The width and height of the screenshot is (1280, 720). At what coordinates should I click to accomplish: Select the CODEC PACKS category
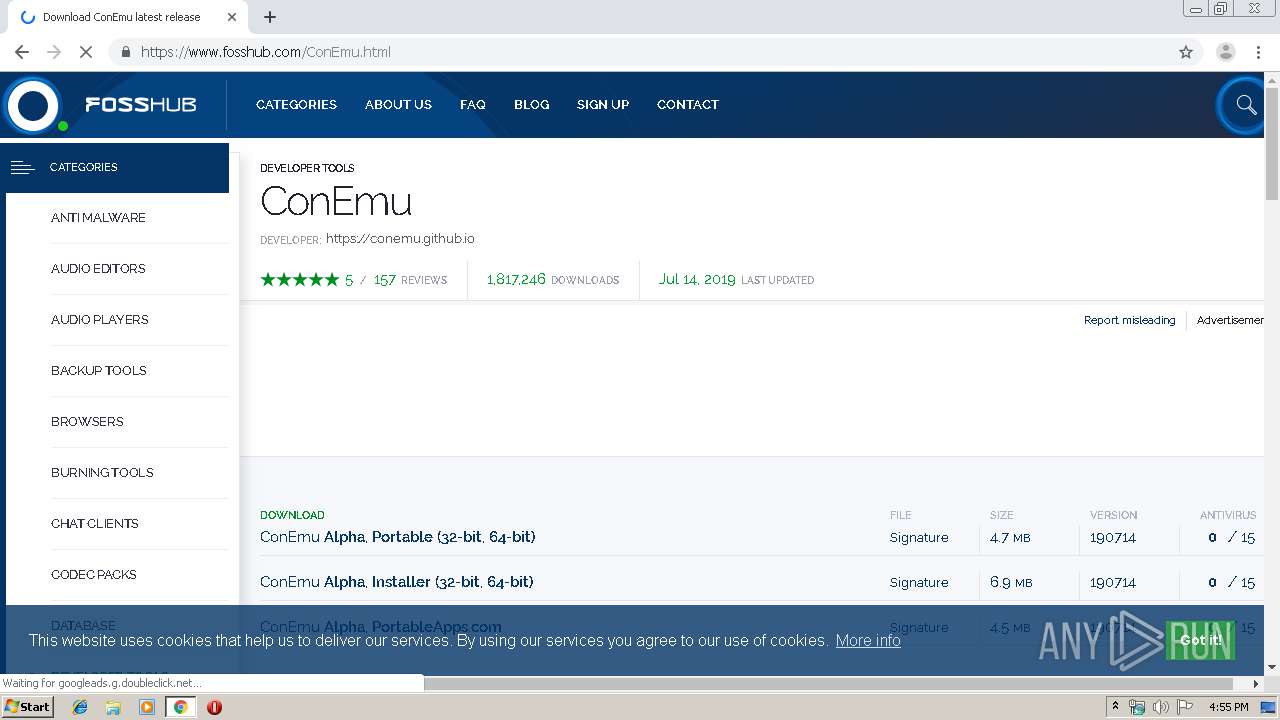coord(93,574)
